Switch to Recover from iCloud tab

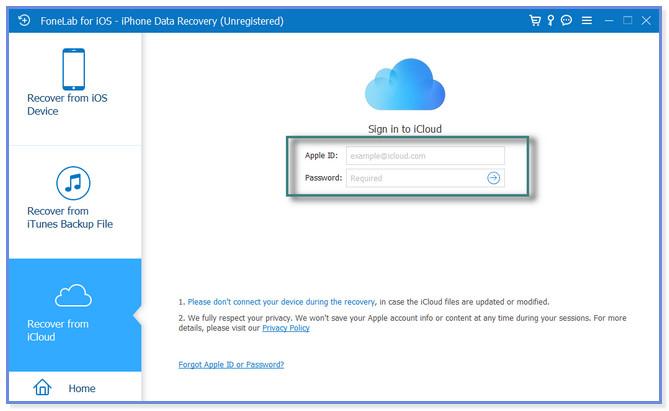click(x=75, y=315)
